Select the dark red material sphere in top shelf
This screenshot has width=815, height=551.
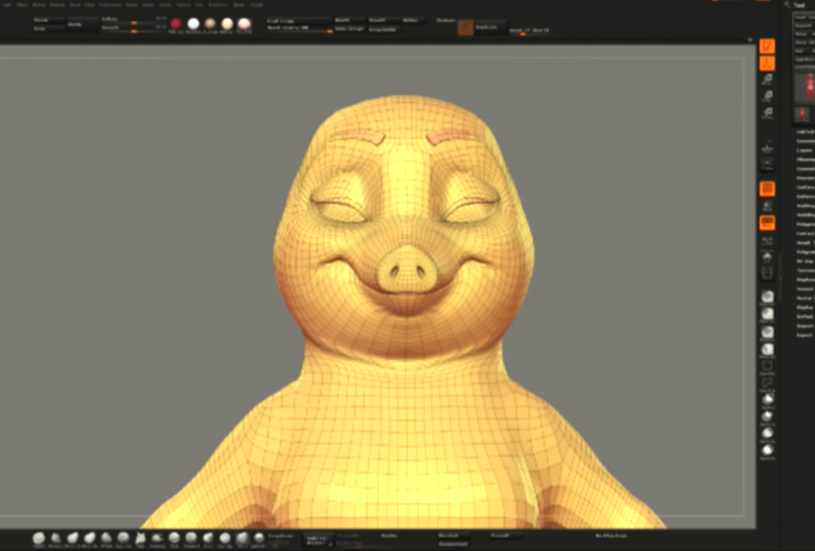[176, 24]
